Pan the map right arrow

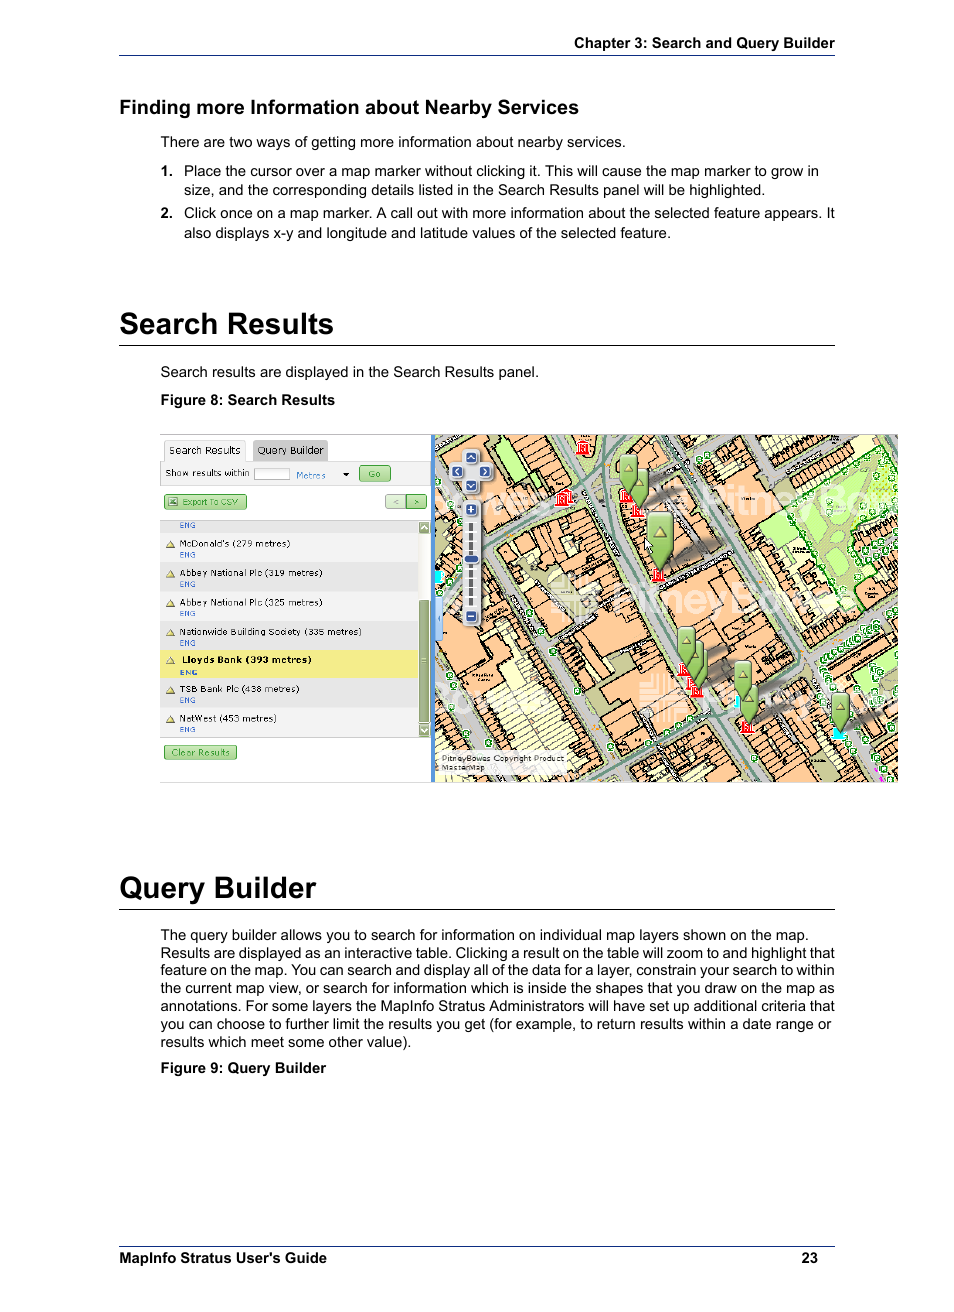tap(485, 472)
